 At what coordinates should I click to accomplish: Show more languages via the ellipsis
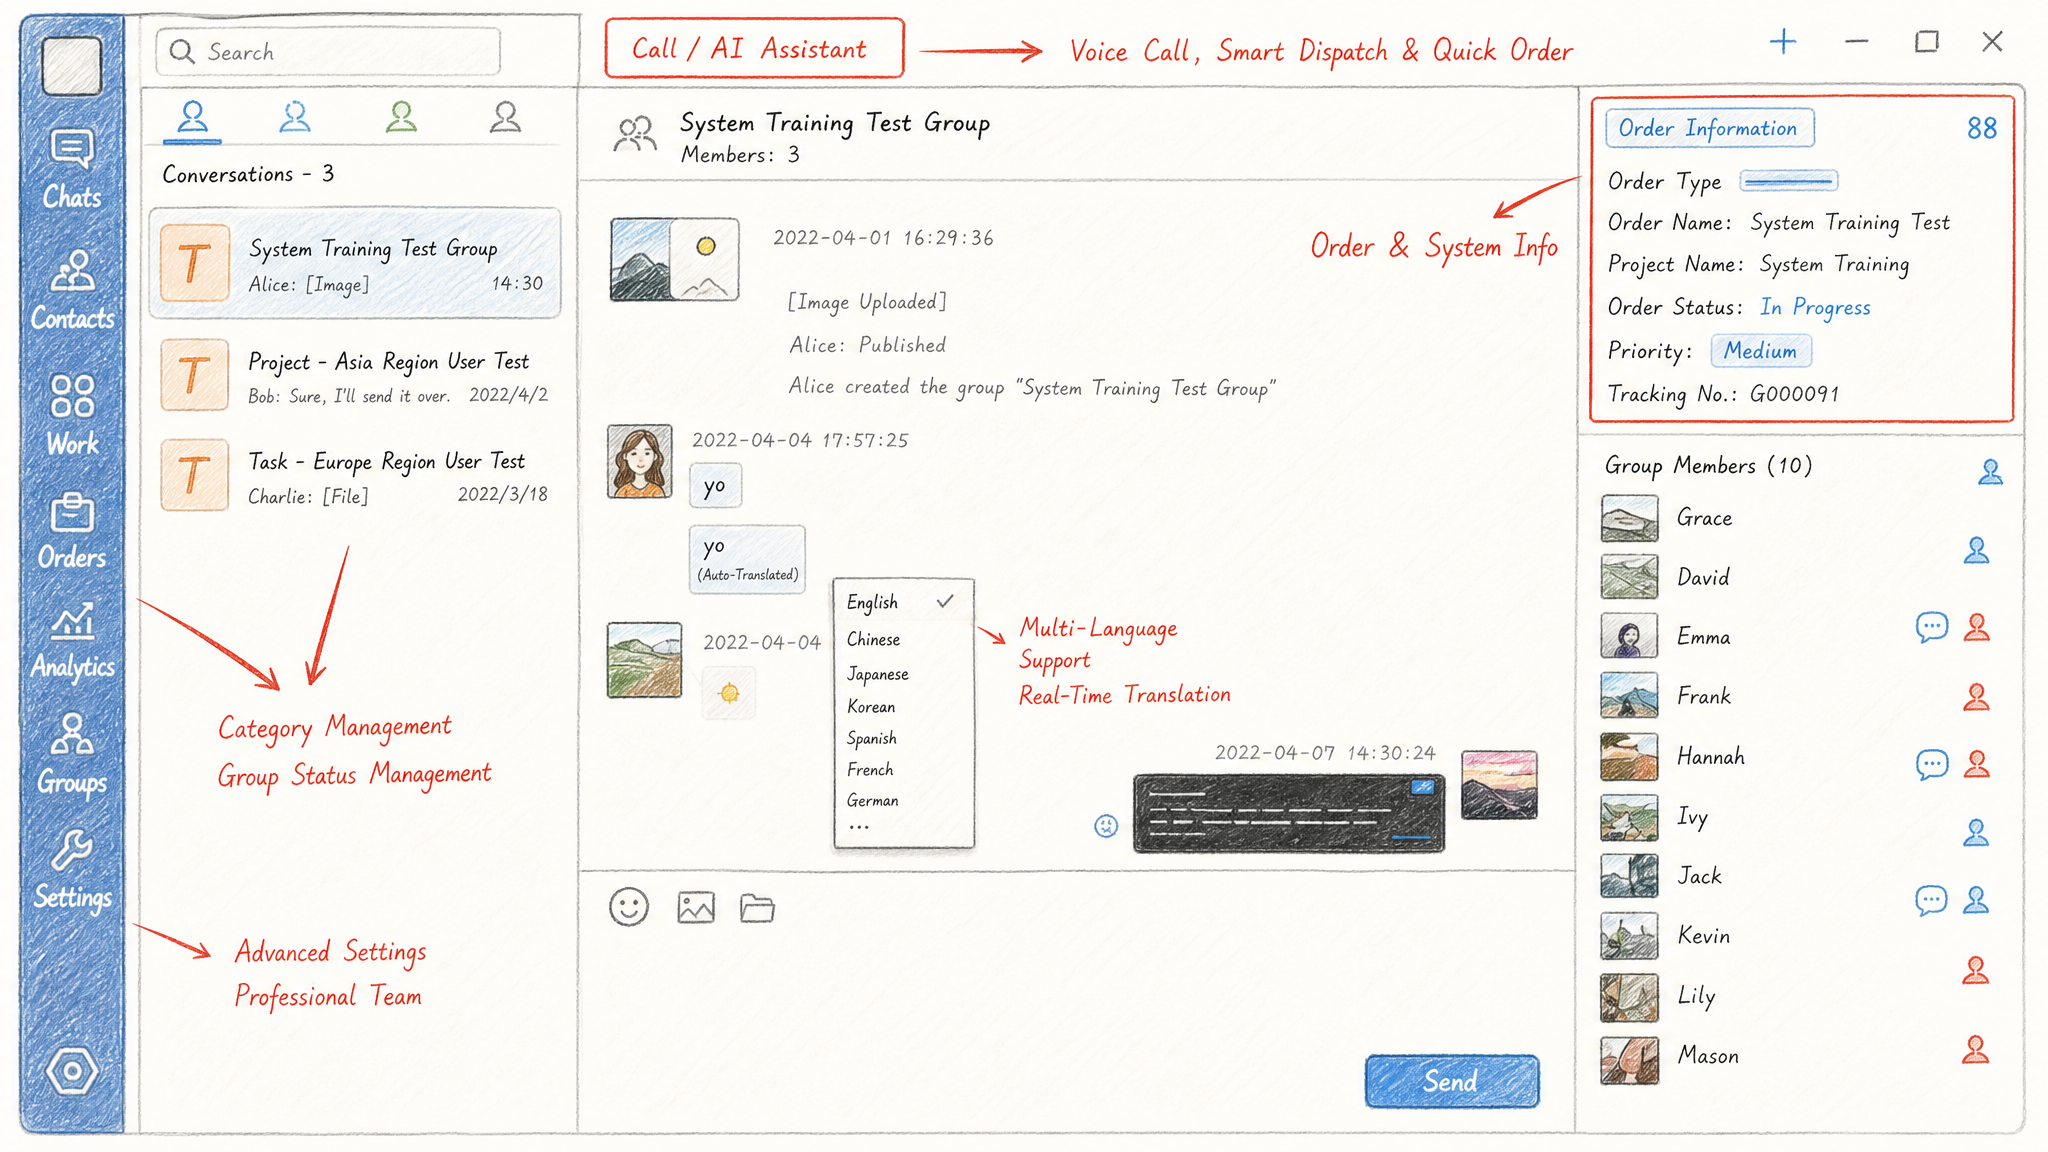(859, 828)
